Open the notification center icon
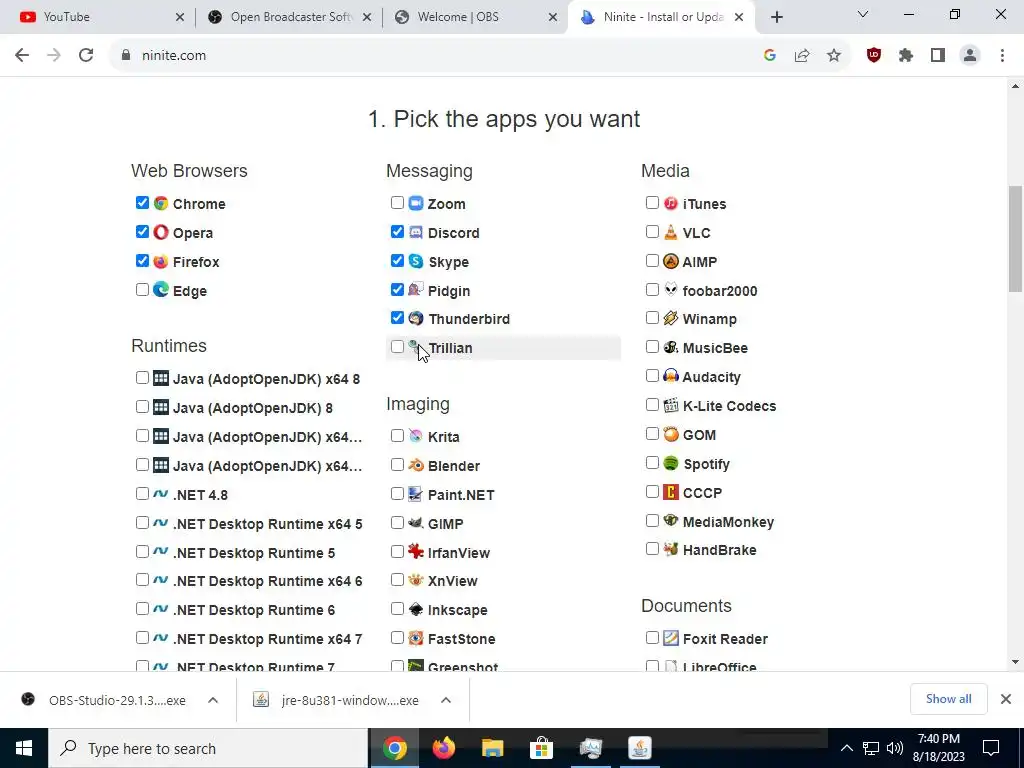The width and height of the screenshot is (1024, 768). pyautogui.click(x=991, y=748)
